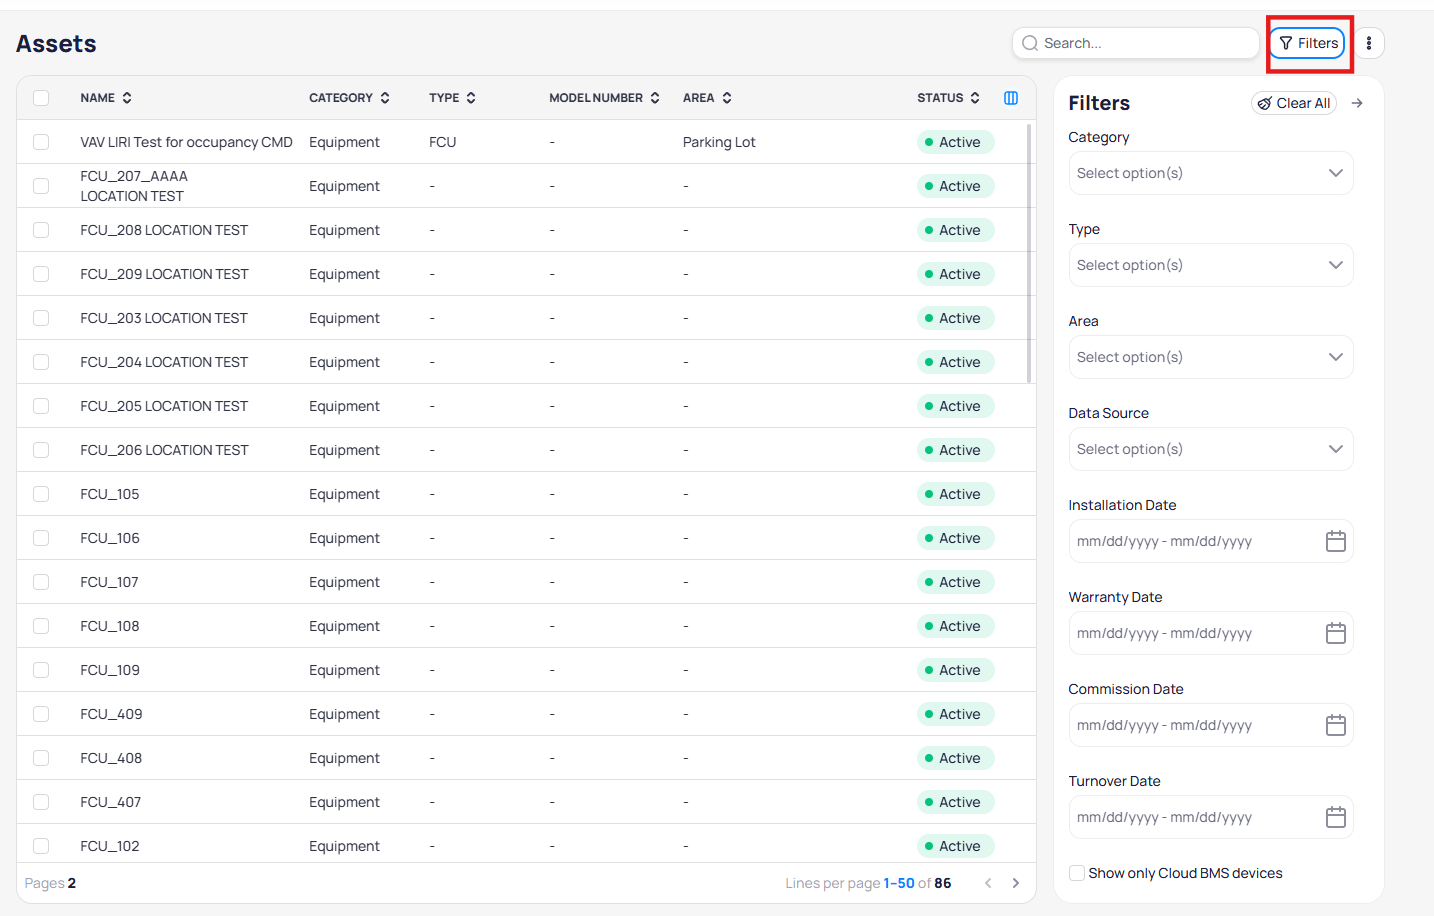The height and width of the screenshot is (916, 1434).
Task: Go to the next page using right chevron
Action: pos(1016,883)
